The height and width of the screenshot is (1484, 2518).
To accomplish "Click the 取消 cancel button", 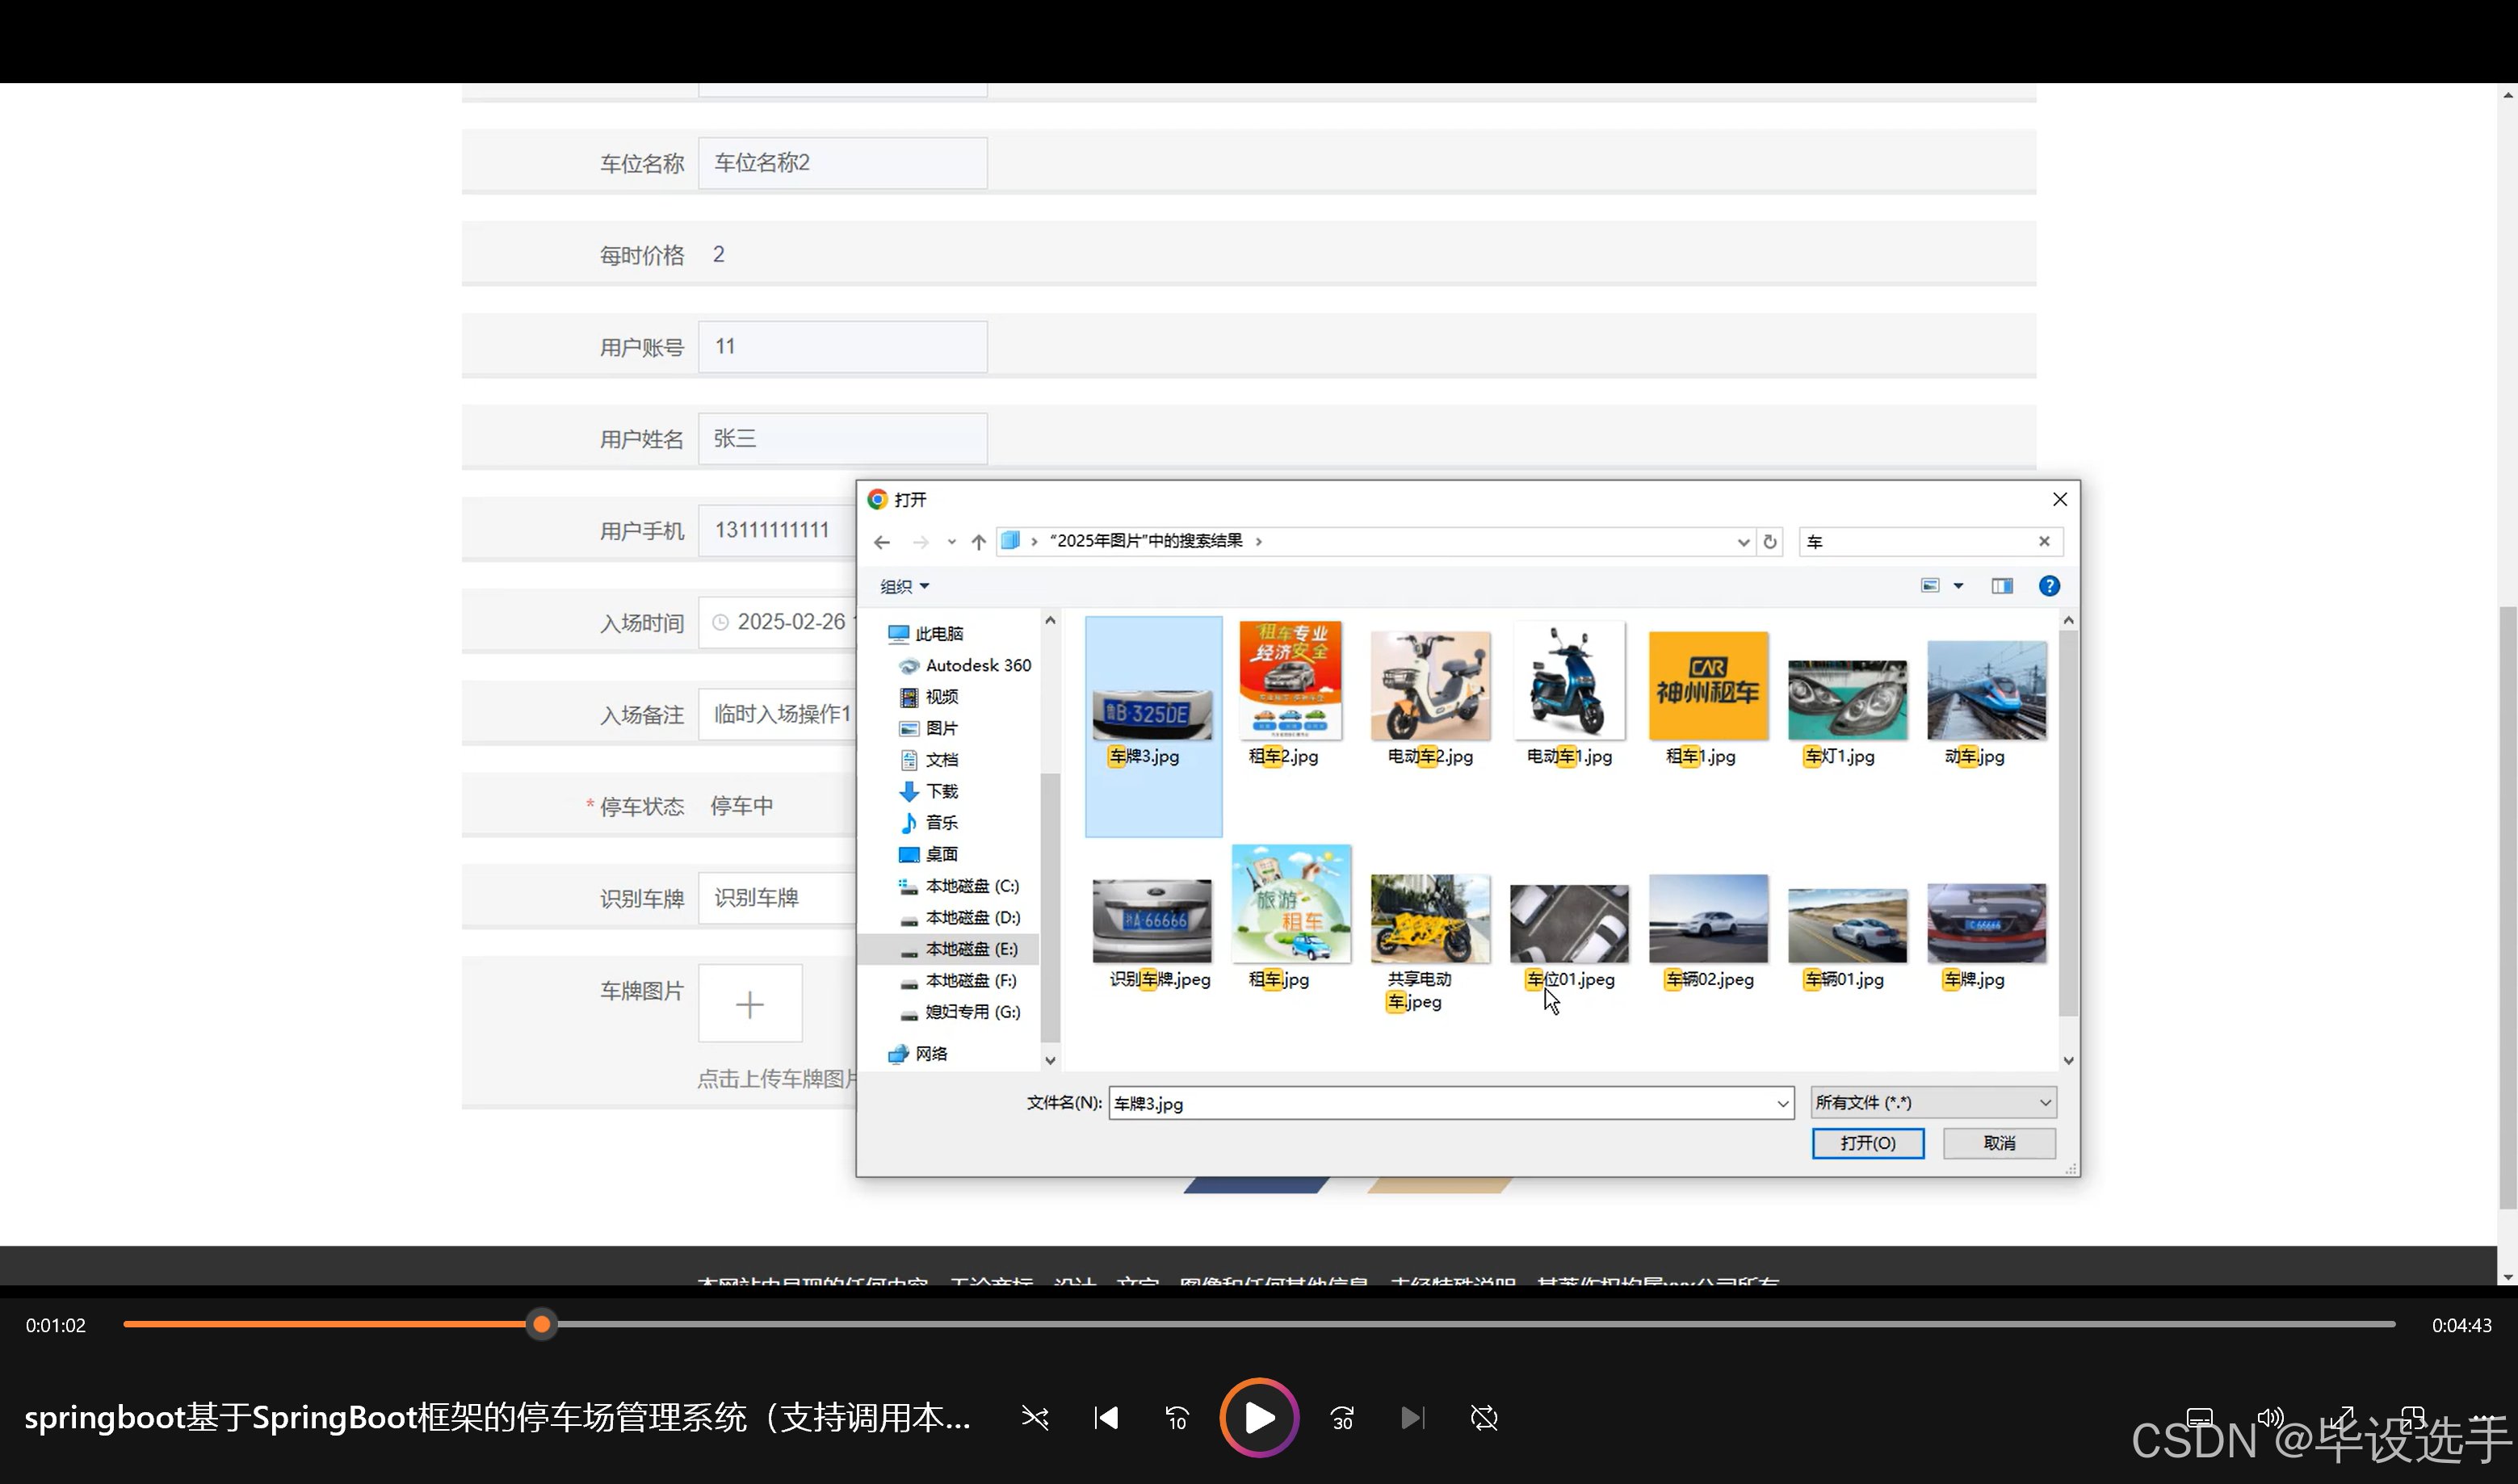I will [x=1999, y=1142].
